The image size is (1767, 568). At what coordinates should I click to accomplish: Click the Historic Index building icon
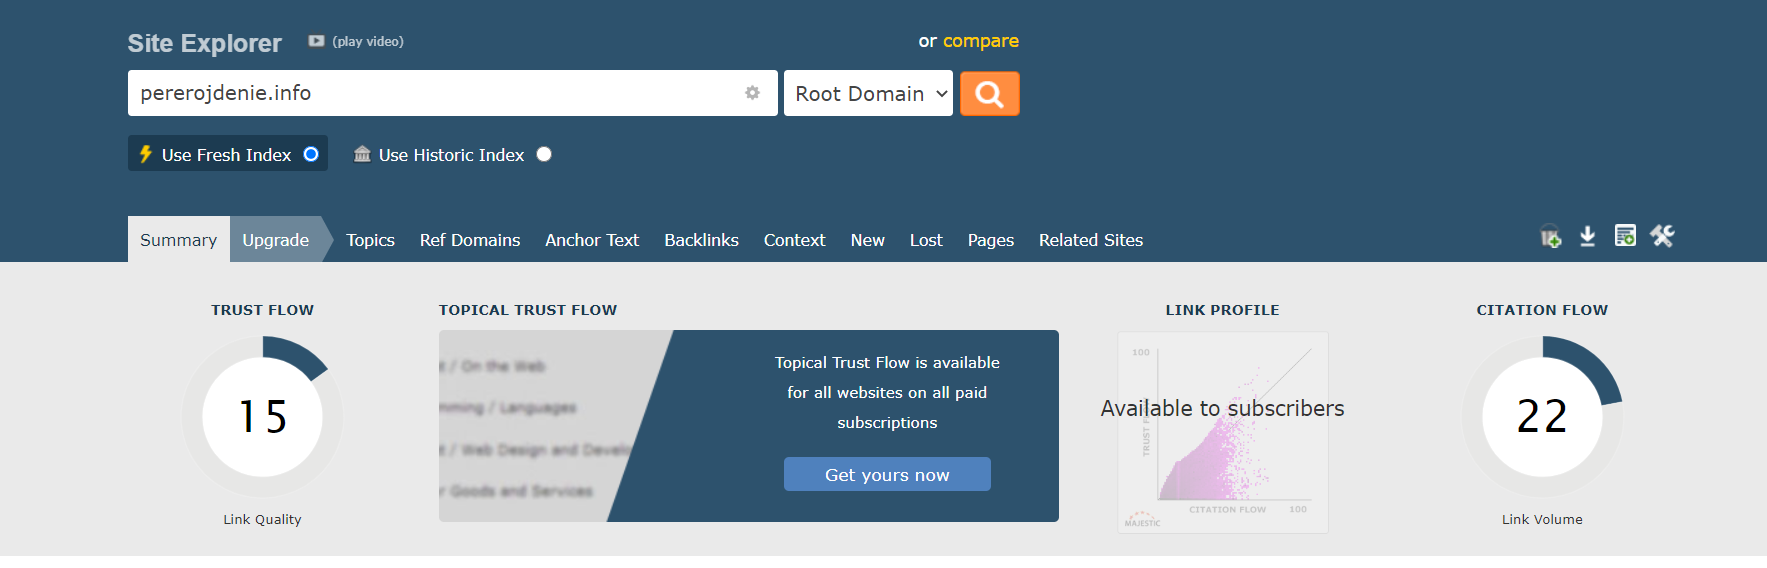pyautogui.click(x=362, y=154)
